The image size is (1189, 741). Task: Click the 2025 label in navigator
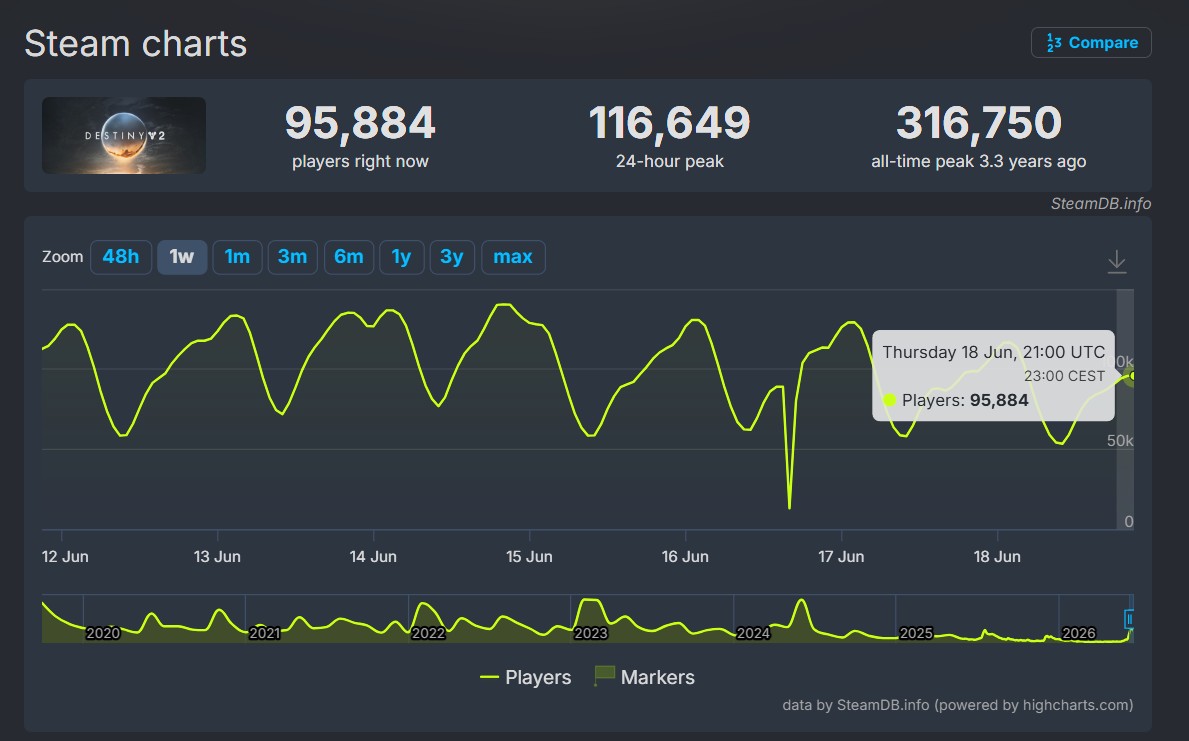point(916,633)
